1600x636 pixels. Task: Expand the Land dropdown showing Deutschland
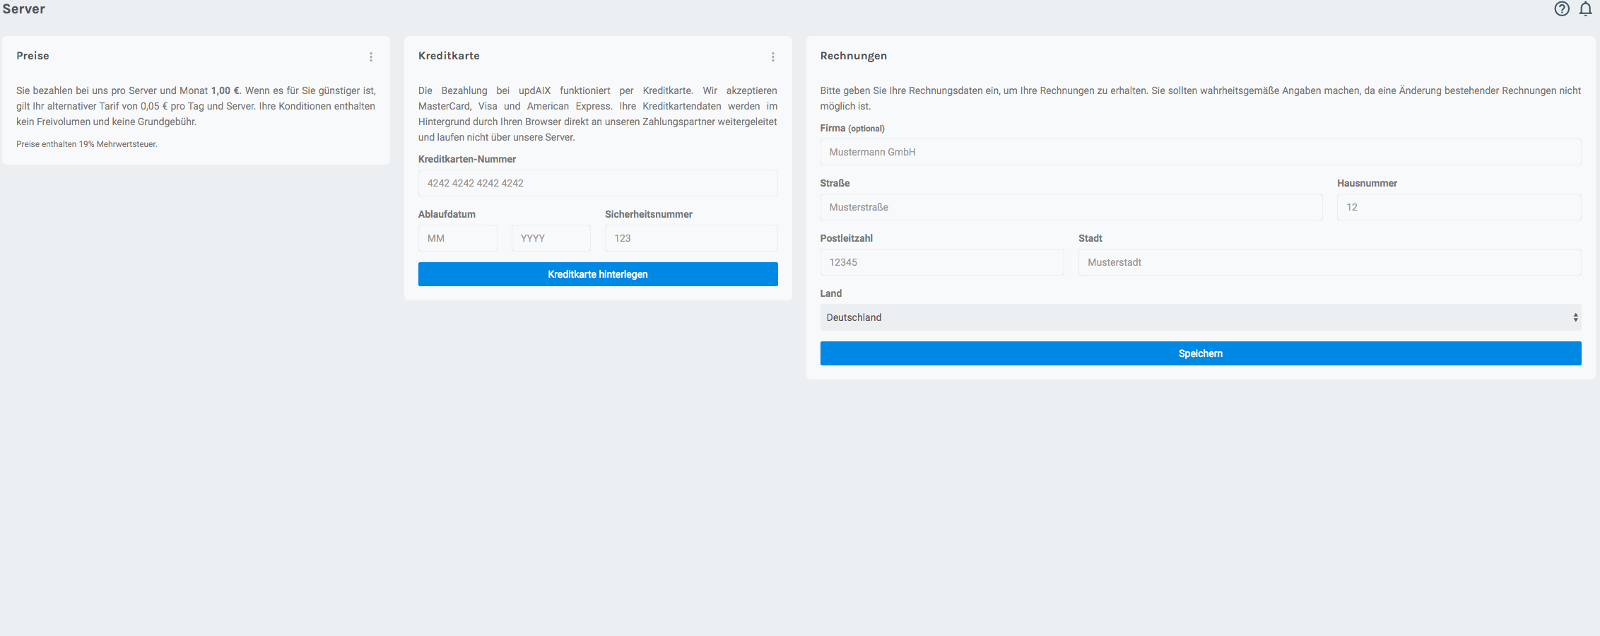(x=1200, y=318)
